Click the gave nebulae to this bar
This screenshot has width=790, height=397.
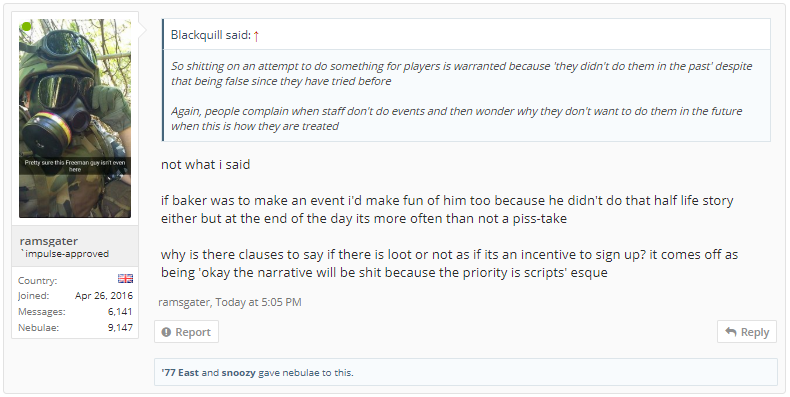coord(466,373)
